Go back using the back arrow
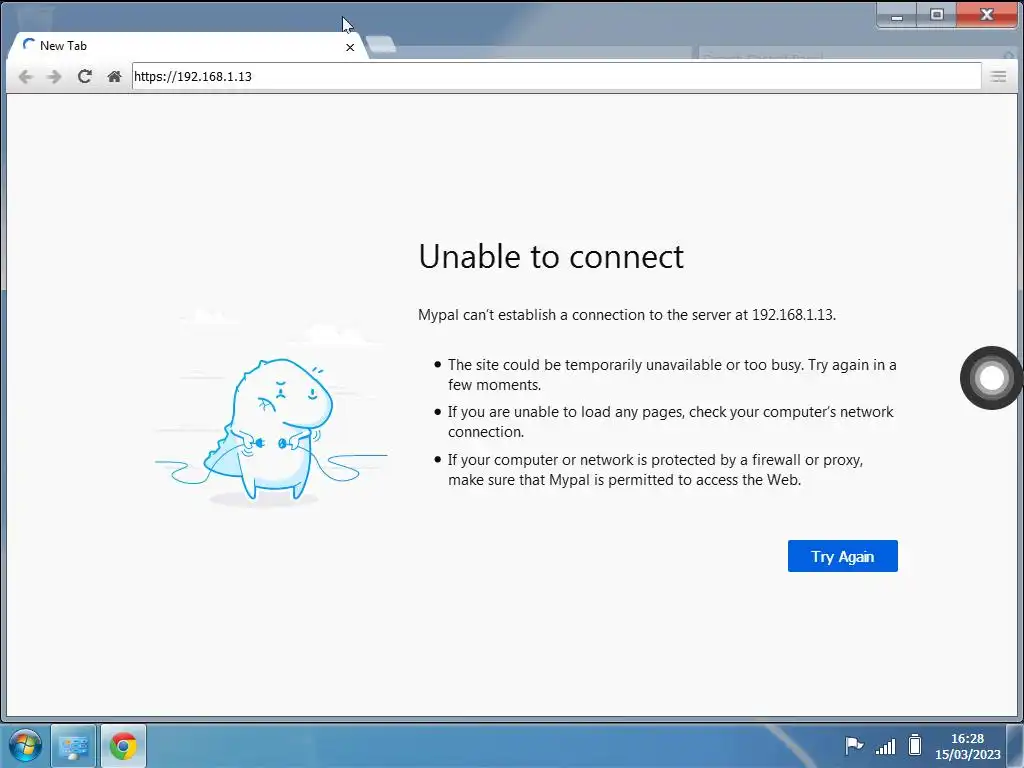1024x768 pixels. (25, 76)
